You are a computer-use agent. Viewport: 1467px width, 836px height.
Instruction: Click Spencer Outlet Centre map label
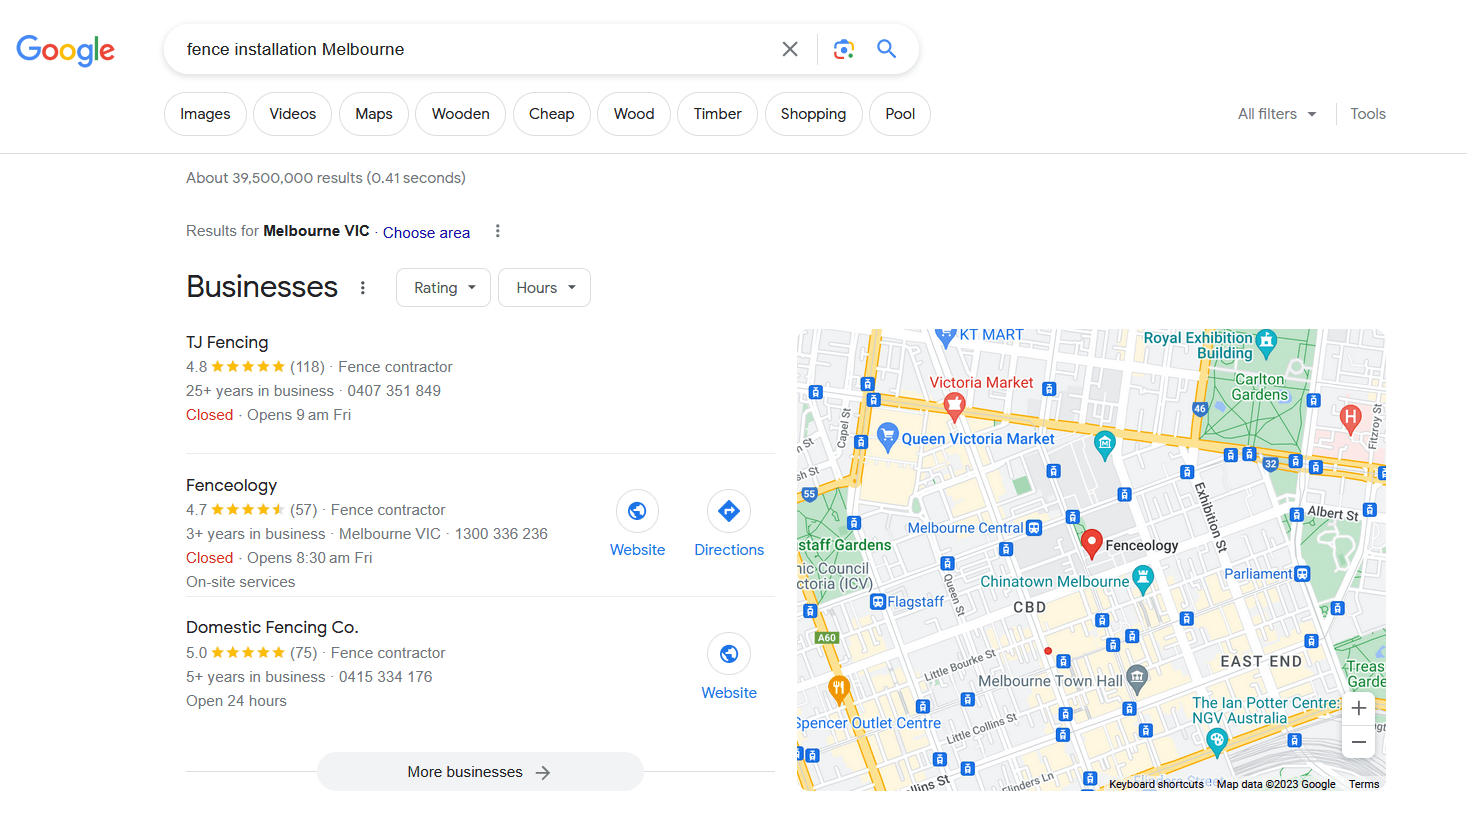pyautogui.click(x=869, y=723)
